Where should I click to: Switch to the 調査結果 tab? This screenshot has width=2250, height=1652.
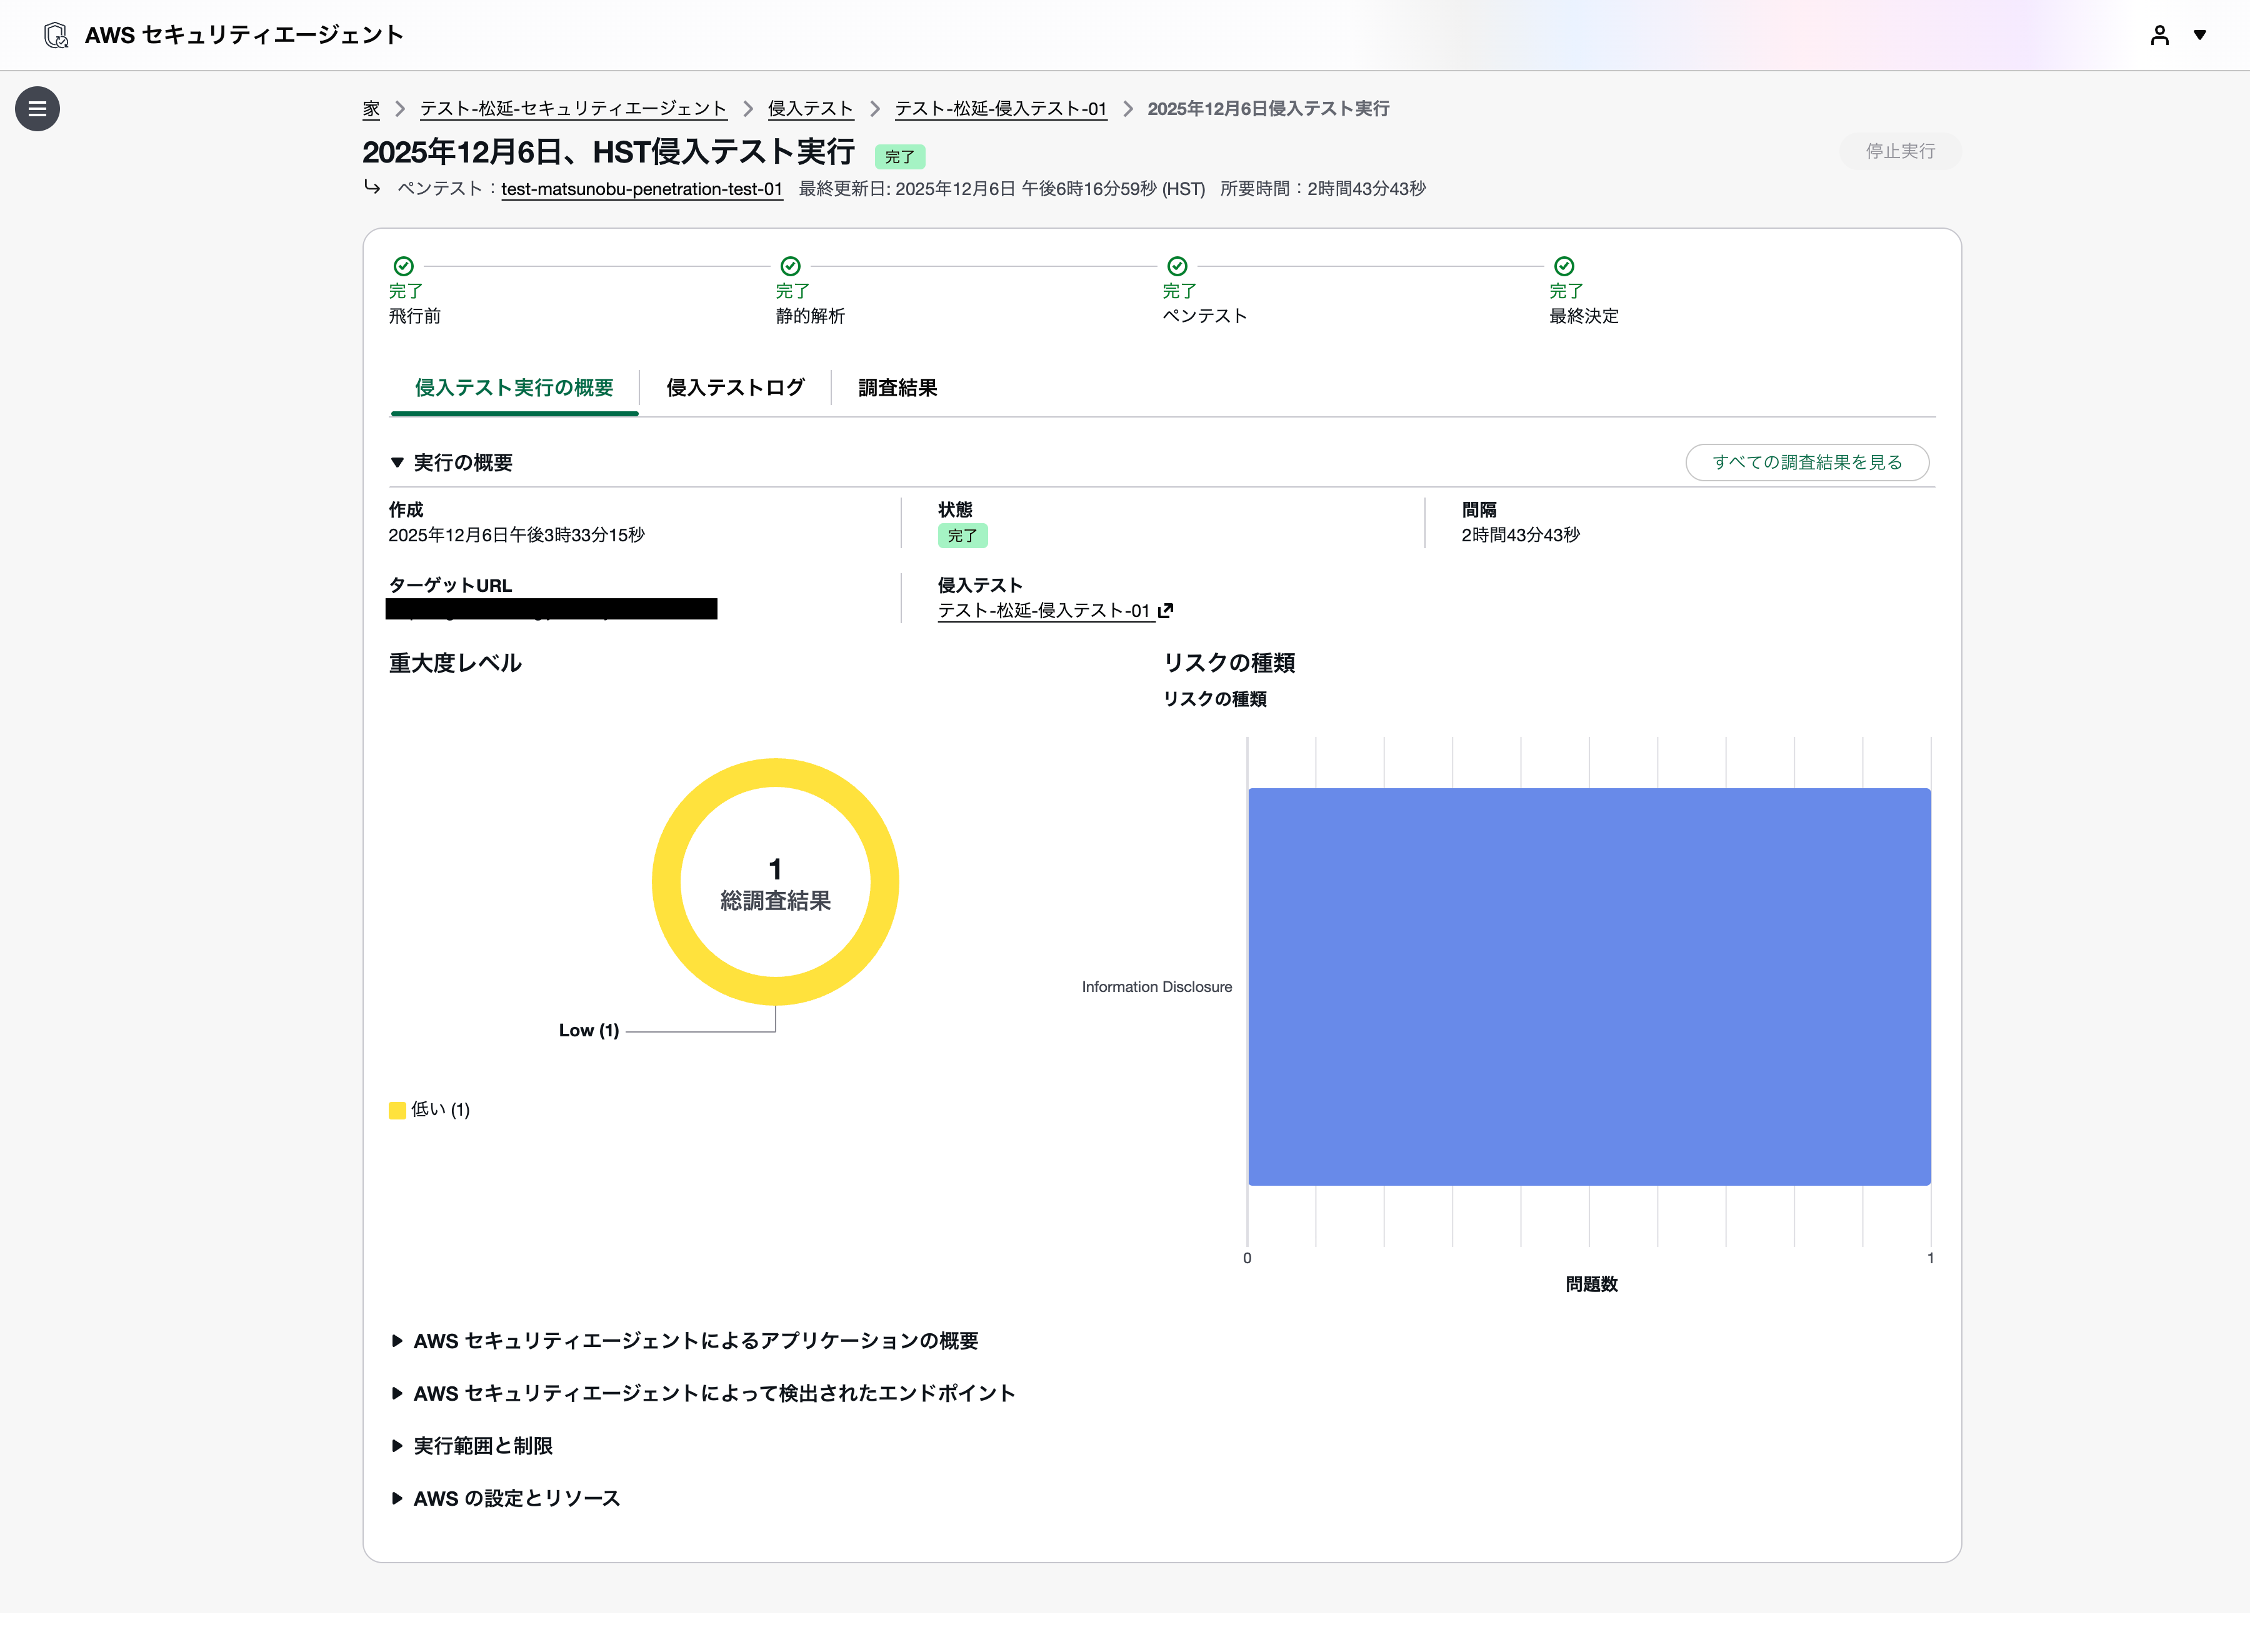tap(897, 388)
